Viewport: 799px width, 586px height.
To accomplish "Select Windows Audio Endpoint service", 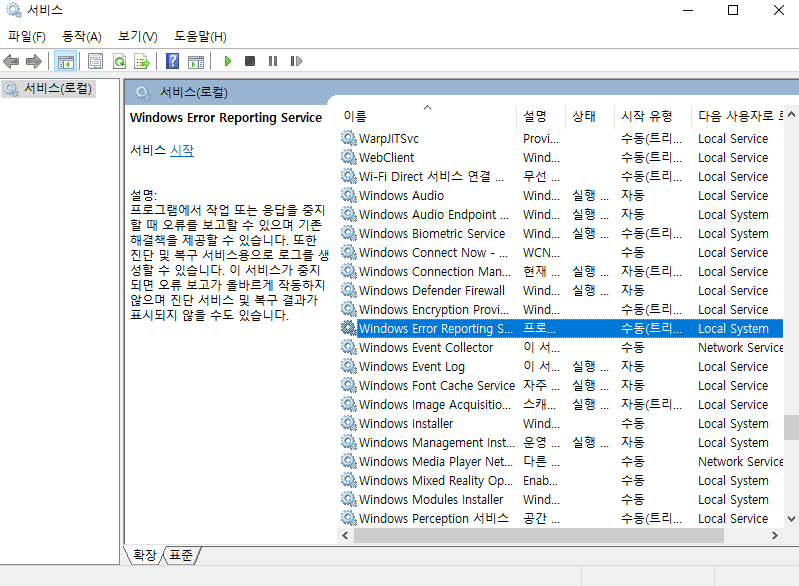I will pyautogui.click(x=561, y=215).
